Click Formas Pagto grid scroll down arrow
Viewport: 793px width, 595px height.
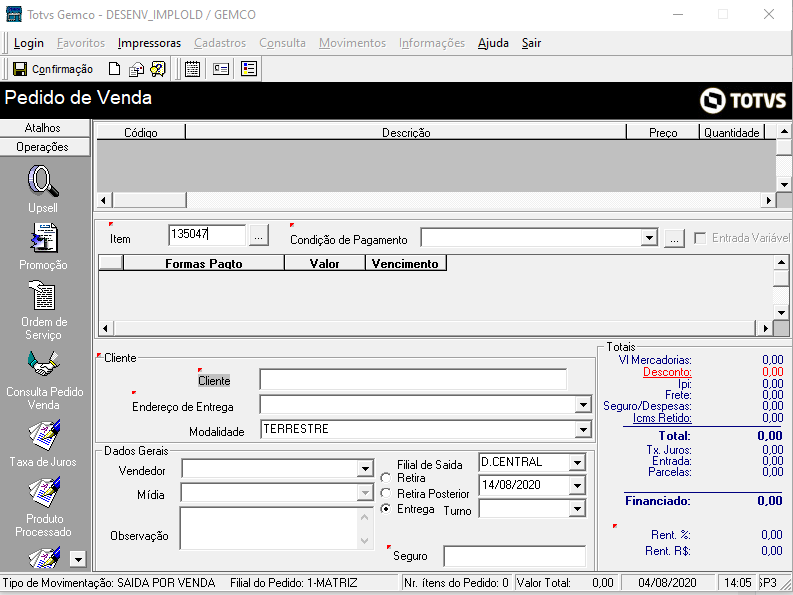(781, 313)
